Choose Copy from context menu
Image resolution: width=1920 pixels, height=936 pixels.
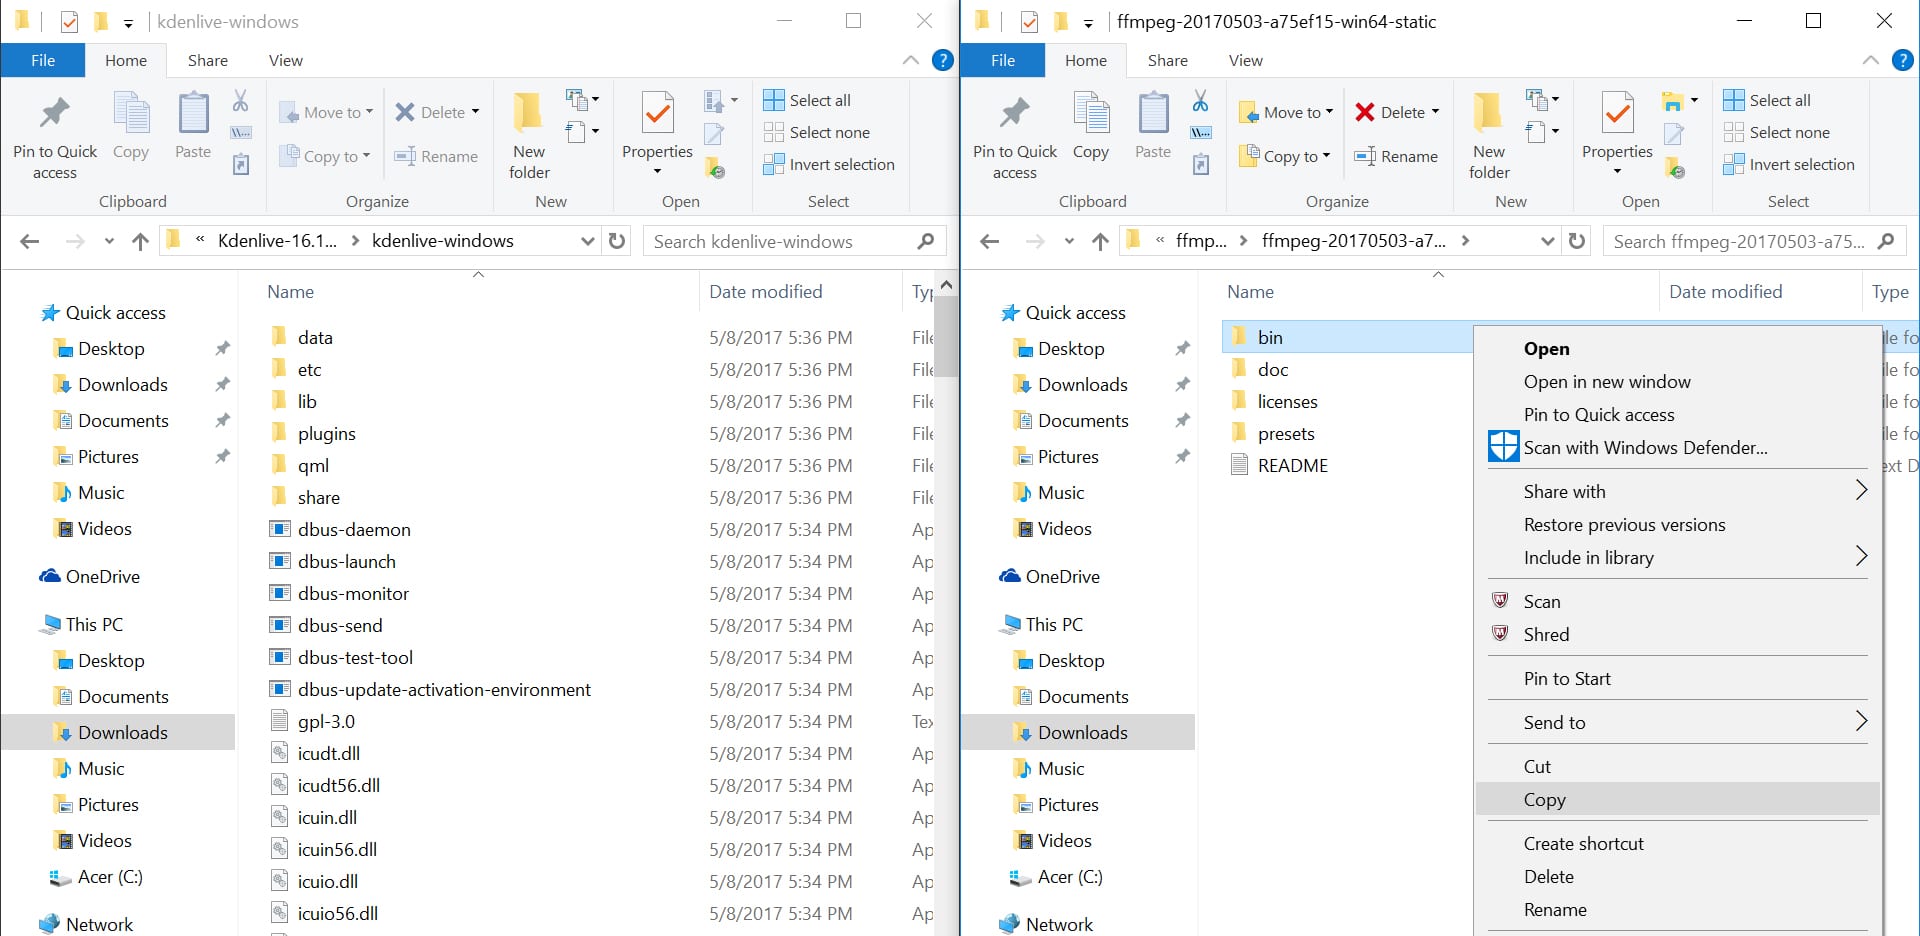point(1678,799)
